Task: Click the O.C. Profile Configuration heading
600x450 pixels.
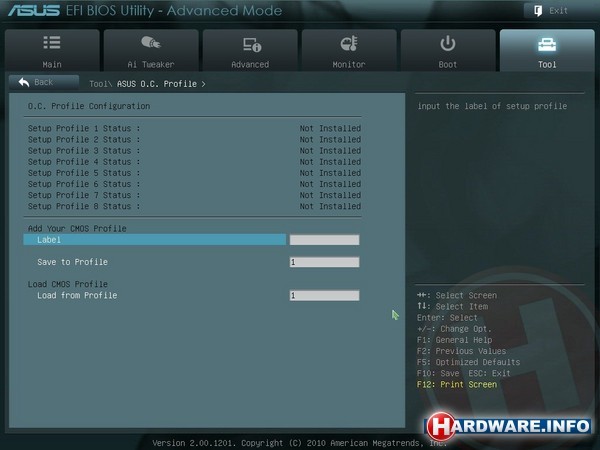Action: pyautogui.click(x=89, y=106)
